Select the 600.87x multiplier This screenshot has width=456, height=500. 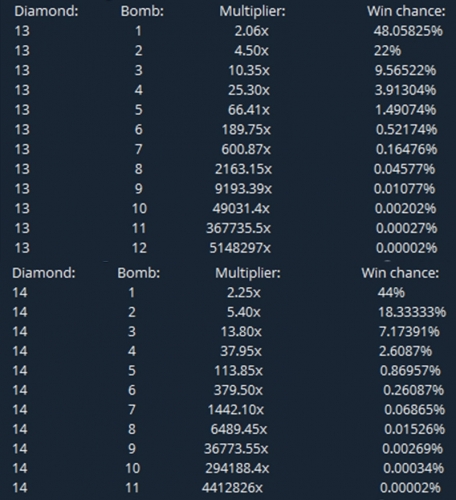coord(246,149)
